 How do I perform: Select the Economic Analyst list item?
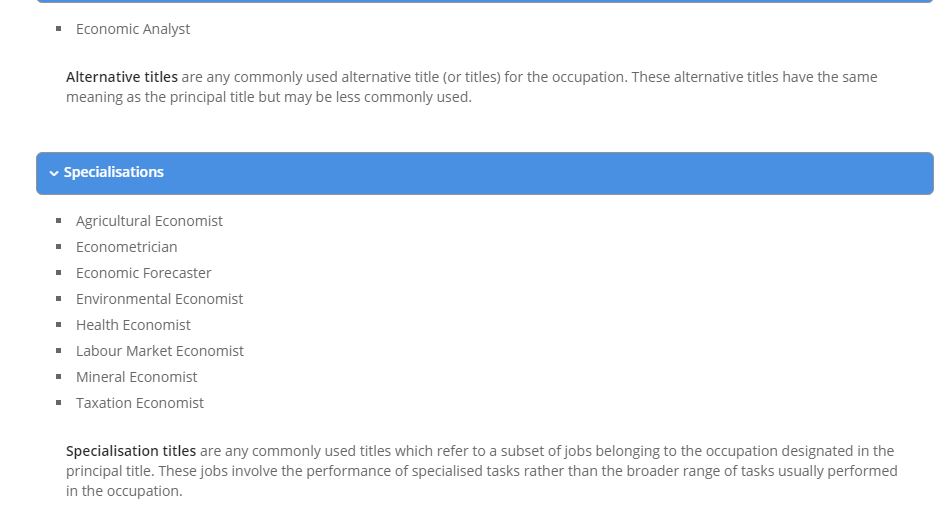pos(133,29)
